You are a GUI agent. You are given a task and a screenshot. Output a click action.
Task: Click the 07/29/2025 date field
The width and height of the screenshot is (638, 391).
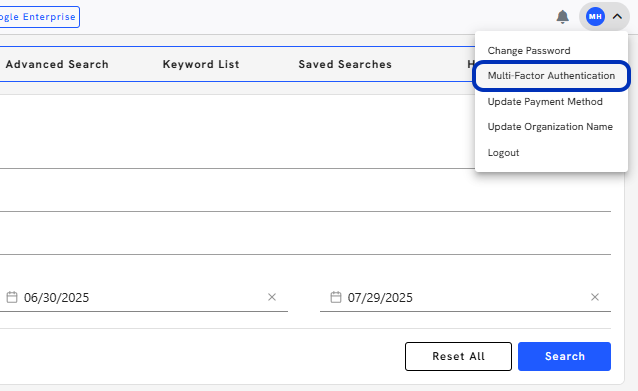465,297
